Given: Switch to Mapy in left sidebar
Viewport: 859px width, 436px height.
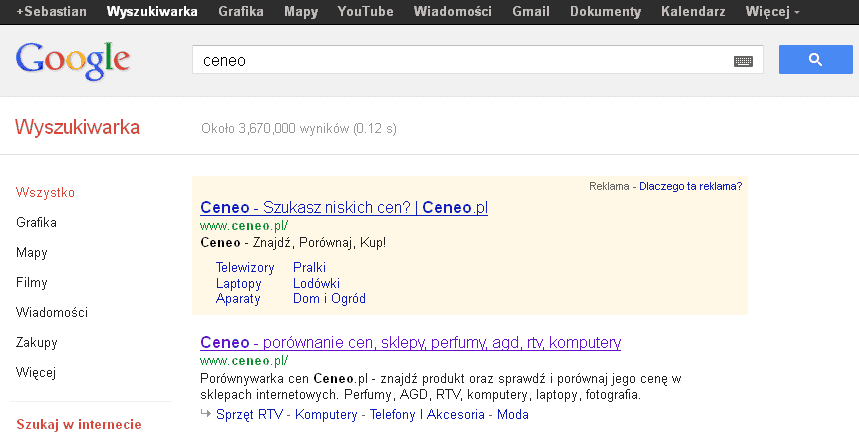Looking at the screenshot, I should 32,253.
